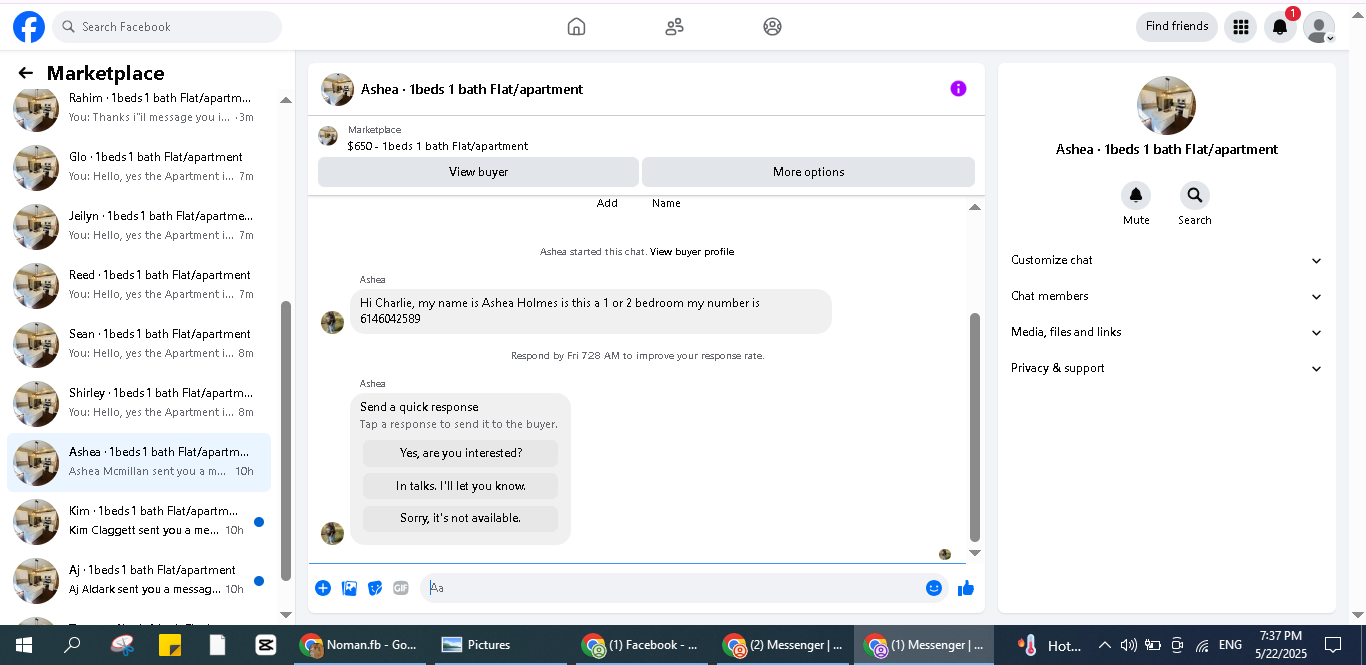This screenshot has width=1366, height=665.
Task: Open Windows Start menu
Action: pyautogui.click(x=23, y=645)
